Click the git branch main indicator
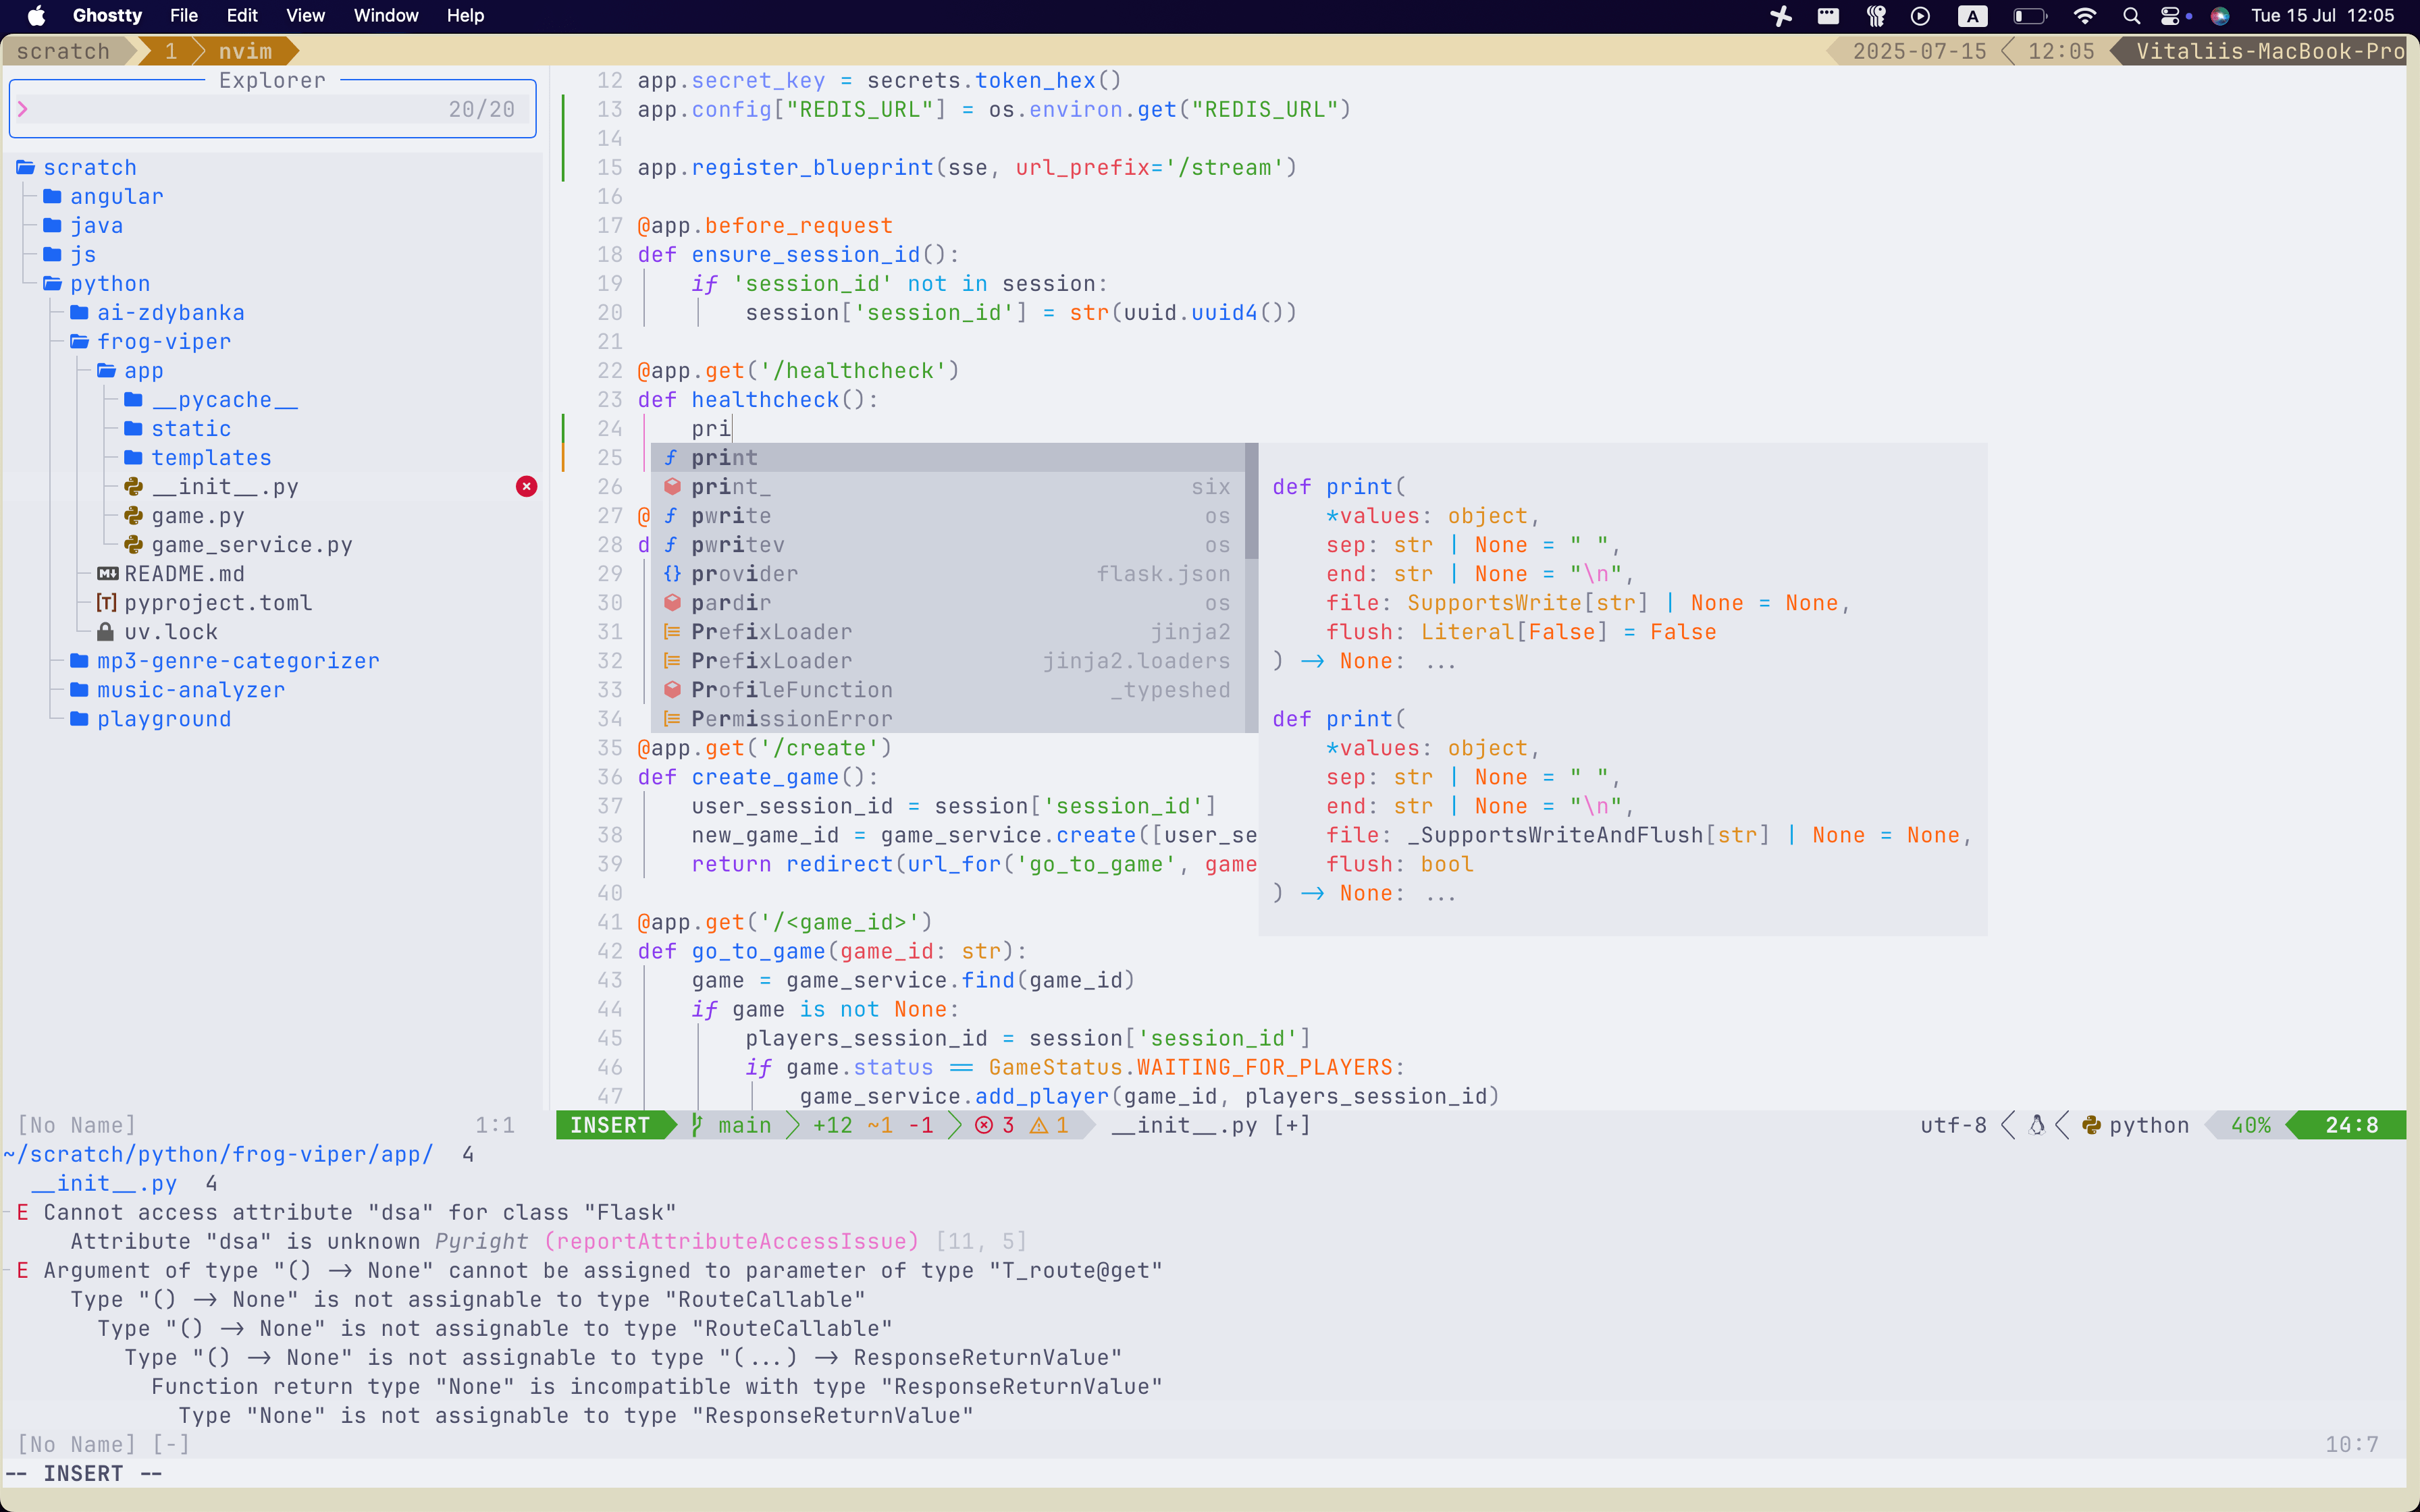2420x1512 pixels. 732,1125
